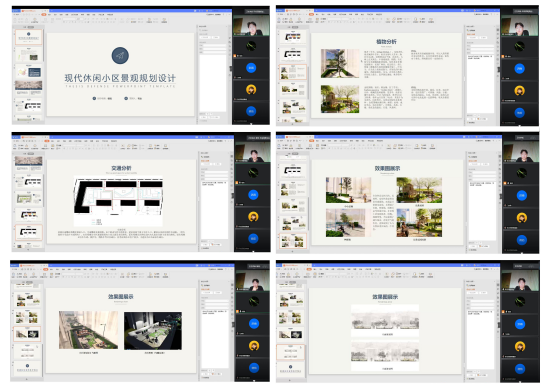Viewport: 553px width, 391px height.
Task: Click the upper sketch elevation on bottom-right slide
Action: pos(385,319)
